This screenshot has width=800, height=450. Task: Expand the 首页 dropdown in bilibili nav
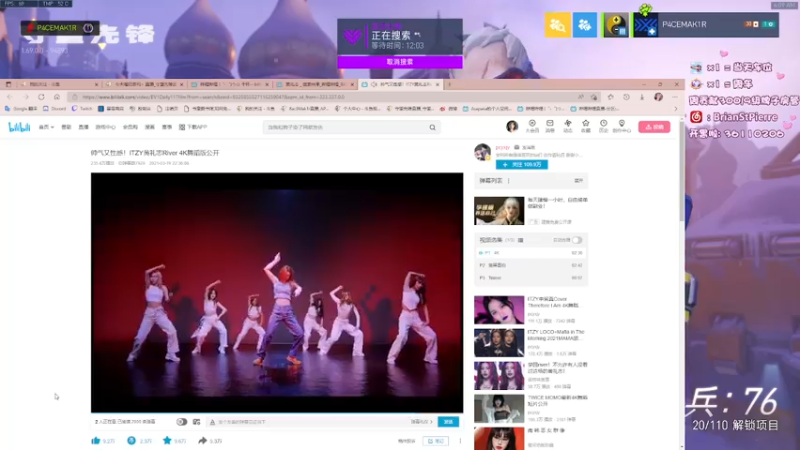(x=46, y=127)
